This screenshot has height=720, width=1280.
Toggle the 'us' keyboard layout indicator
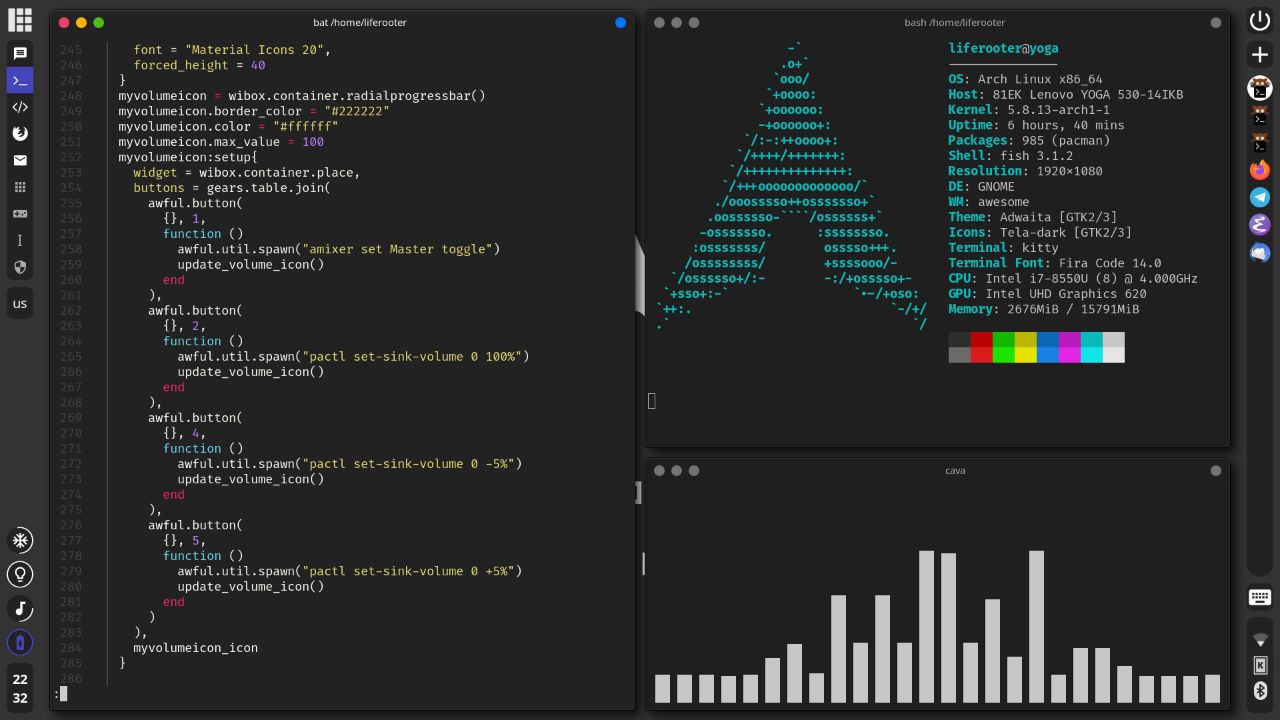tap(20, 304)
